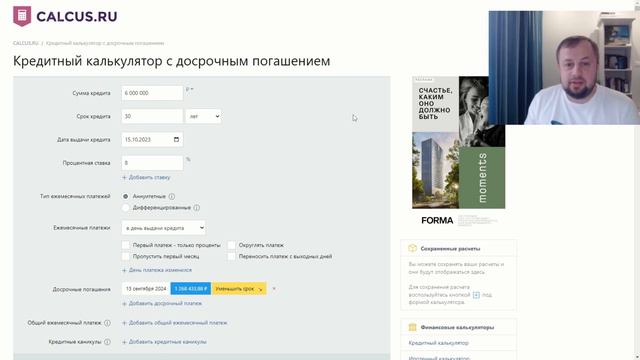640x360 pixels.
Task: Check Первый платеж - только проценты
Action: pos(126,245)
